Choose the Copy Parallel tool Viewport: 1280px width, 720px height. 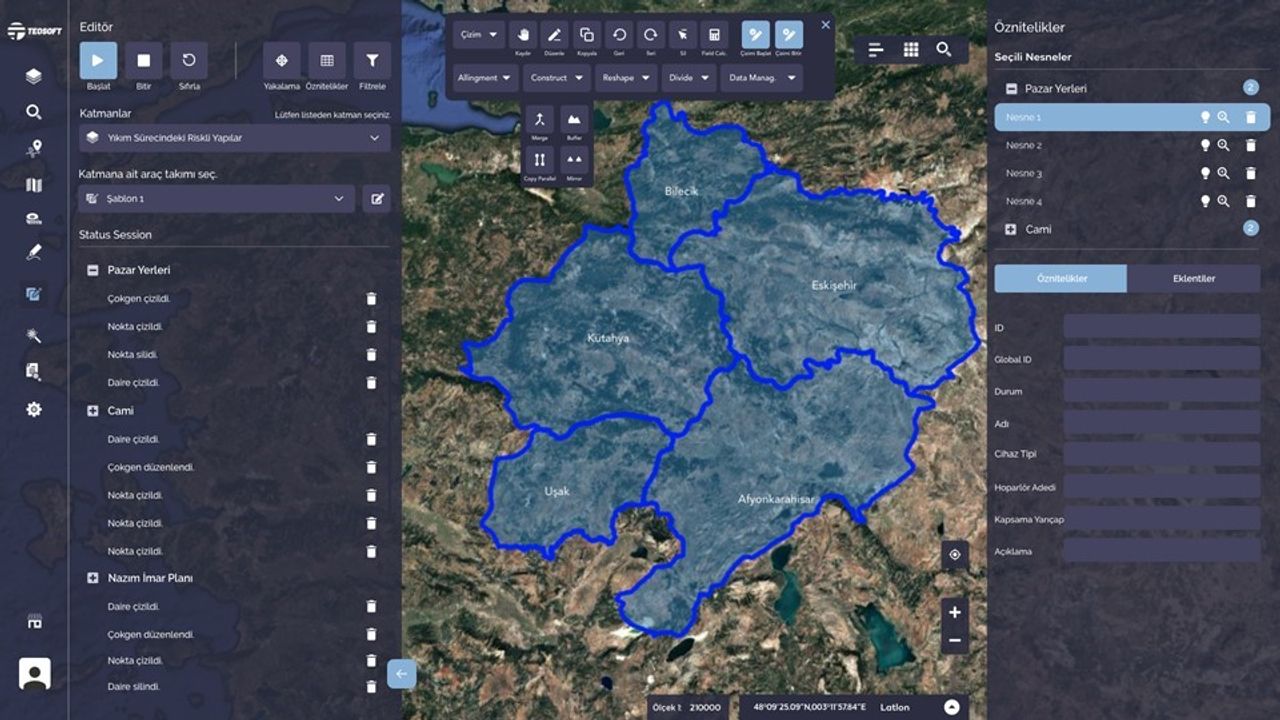(539, 160)
